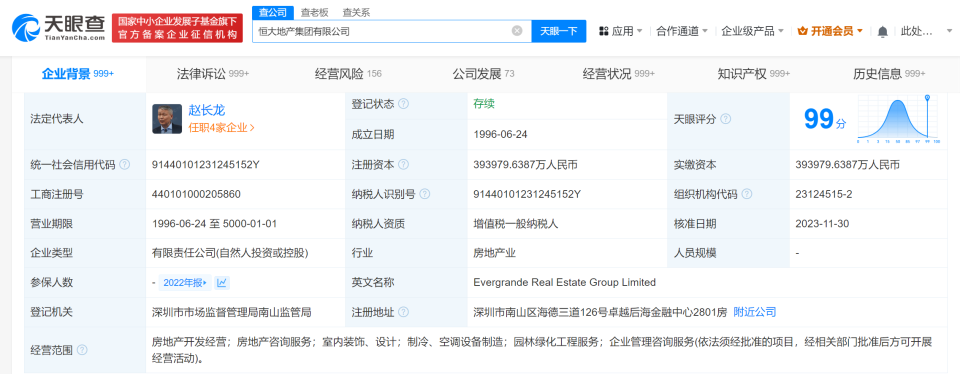Image resolution: width=960 pixels, height=374 pixels.
Task: Click the 实缴资本 value 393979.6387万人民币
Action: 848,165
